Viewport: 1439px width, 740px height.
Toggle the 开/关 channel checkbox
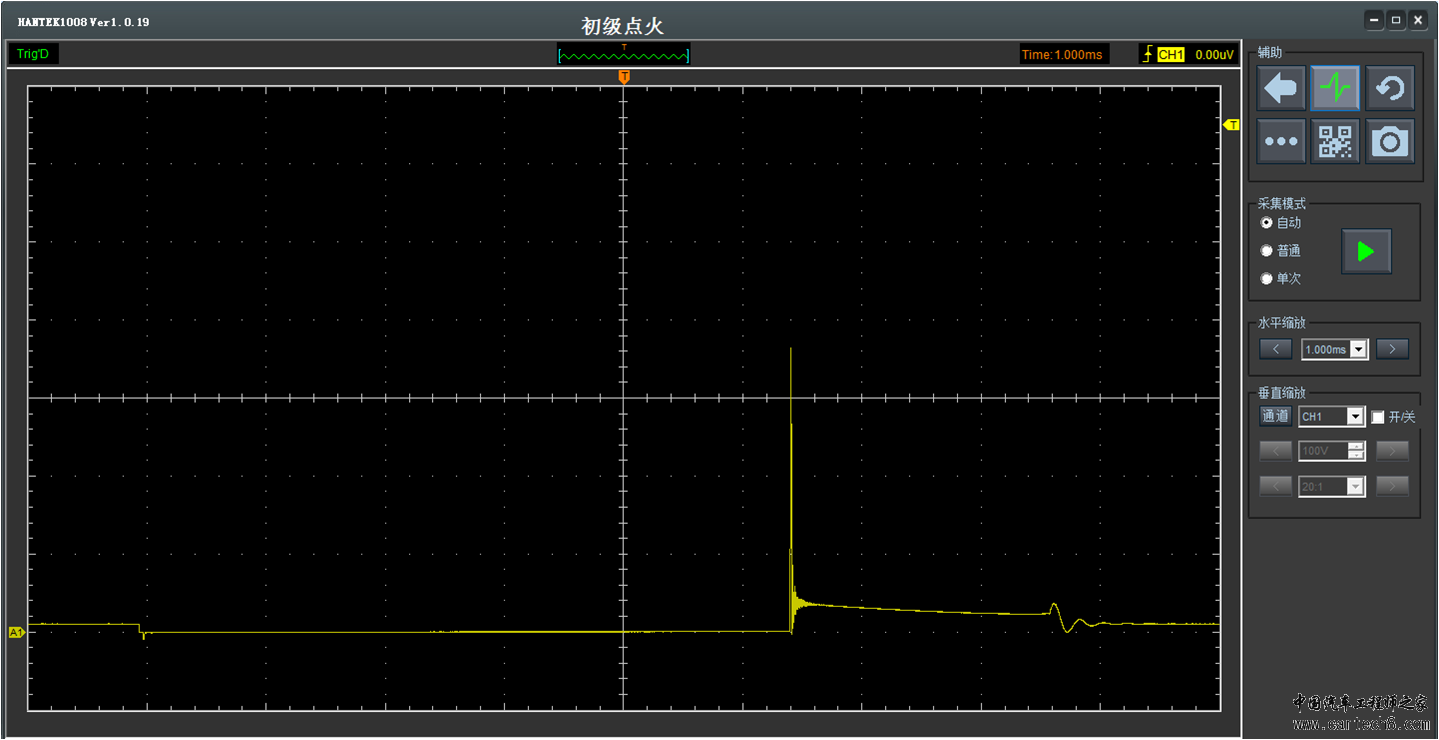point(1378,417)
